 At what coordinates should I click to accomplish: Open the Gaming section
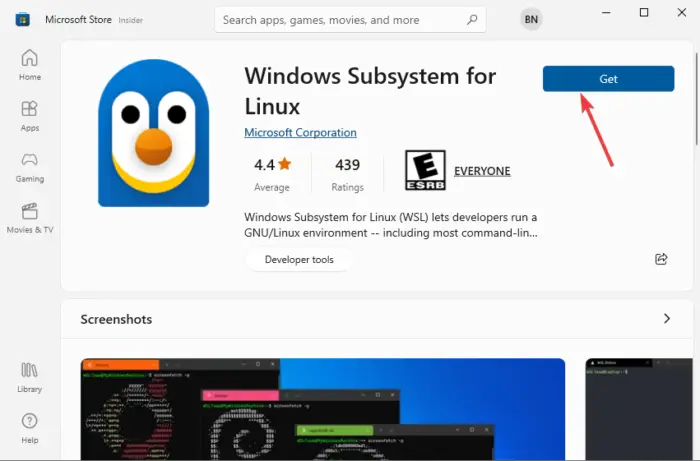tap(29, 167)
